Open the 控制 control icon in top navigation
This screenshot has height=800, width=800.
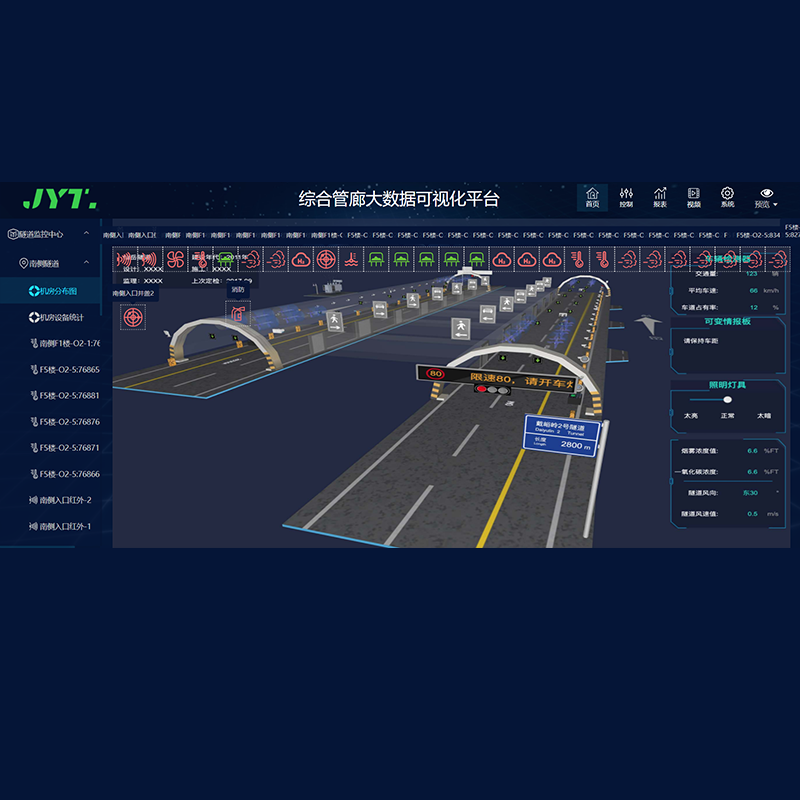point(628,192)
